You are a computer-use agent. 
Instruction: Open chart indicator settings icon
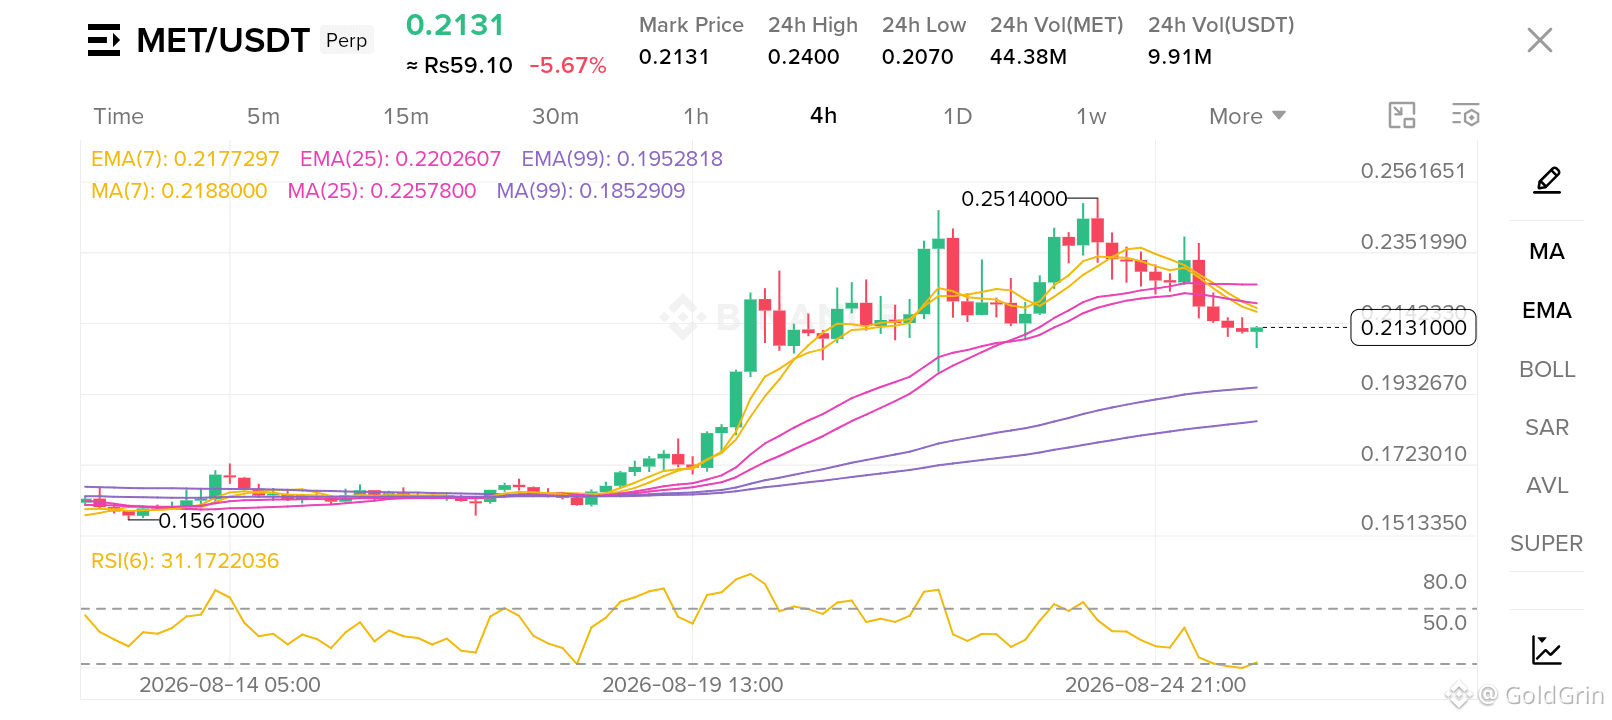coord(1466,116)
